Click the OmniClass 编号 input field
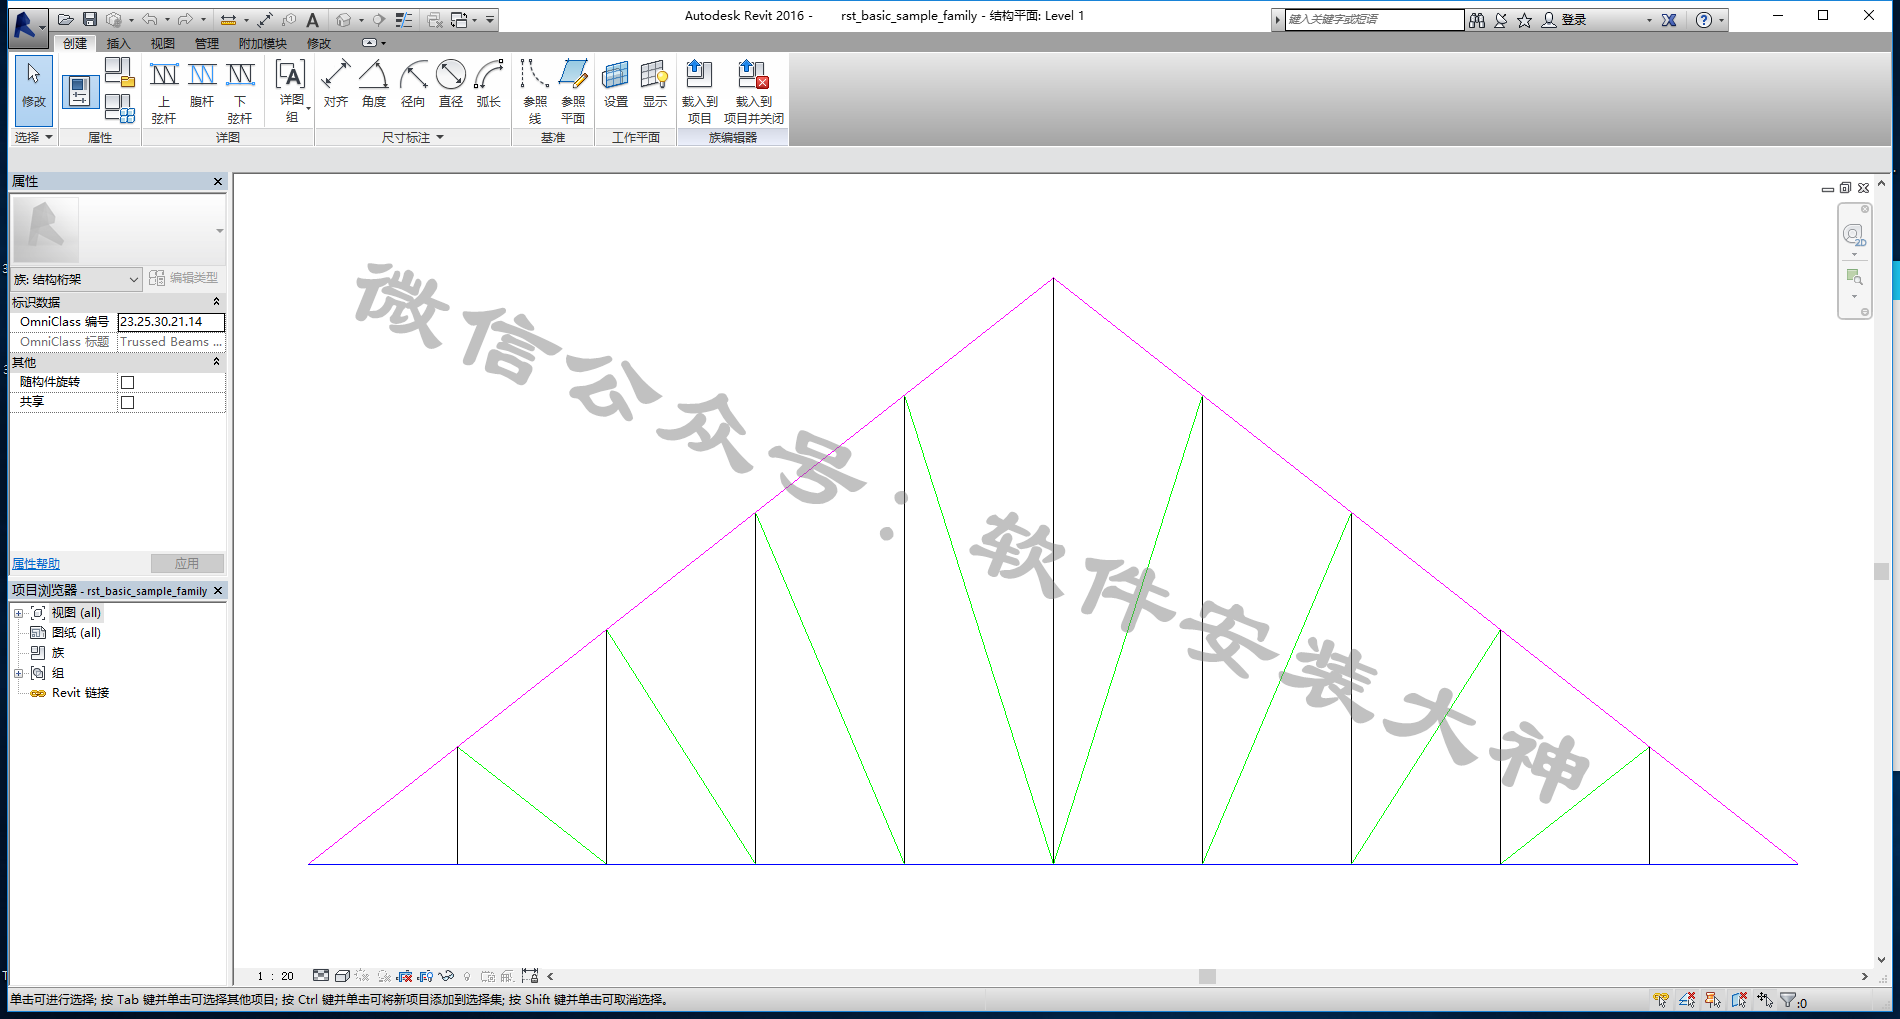Screen dimensions: 1900x1019 170,322
